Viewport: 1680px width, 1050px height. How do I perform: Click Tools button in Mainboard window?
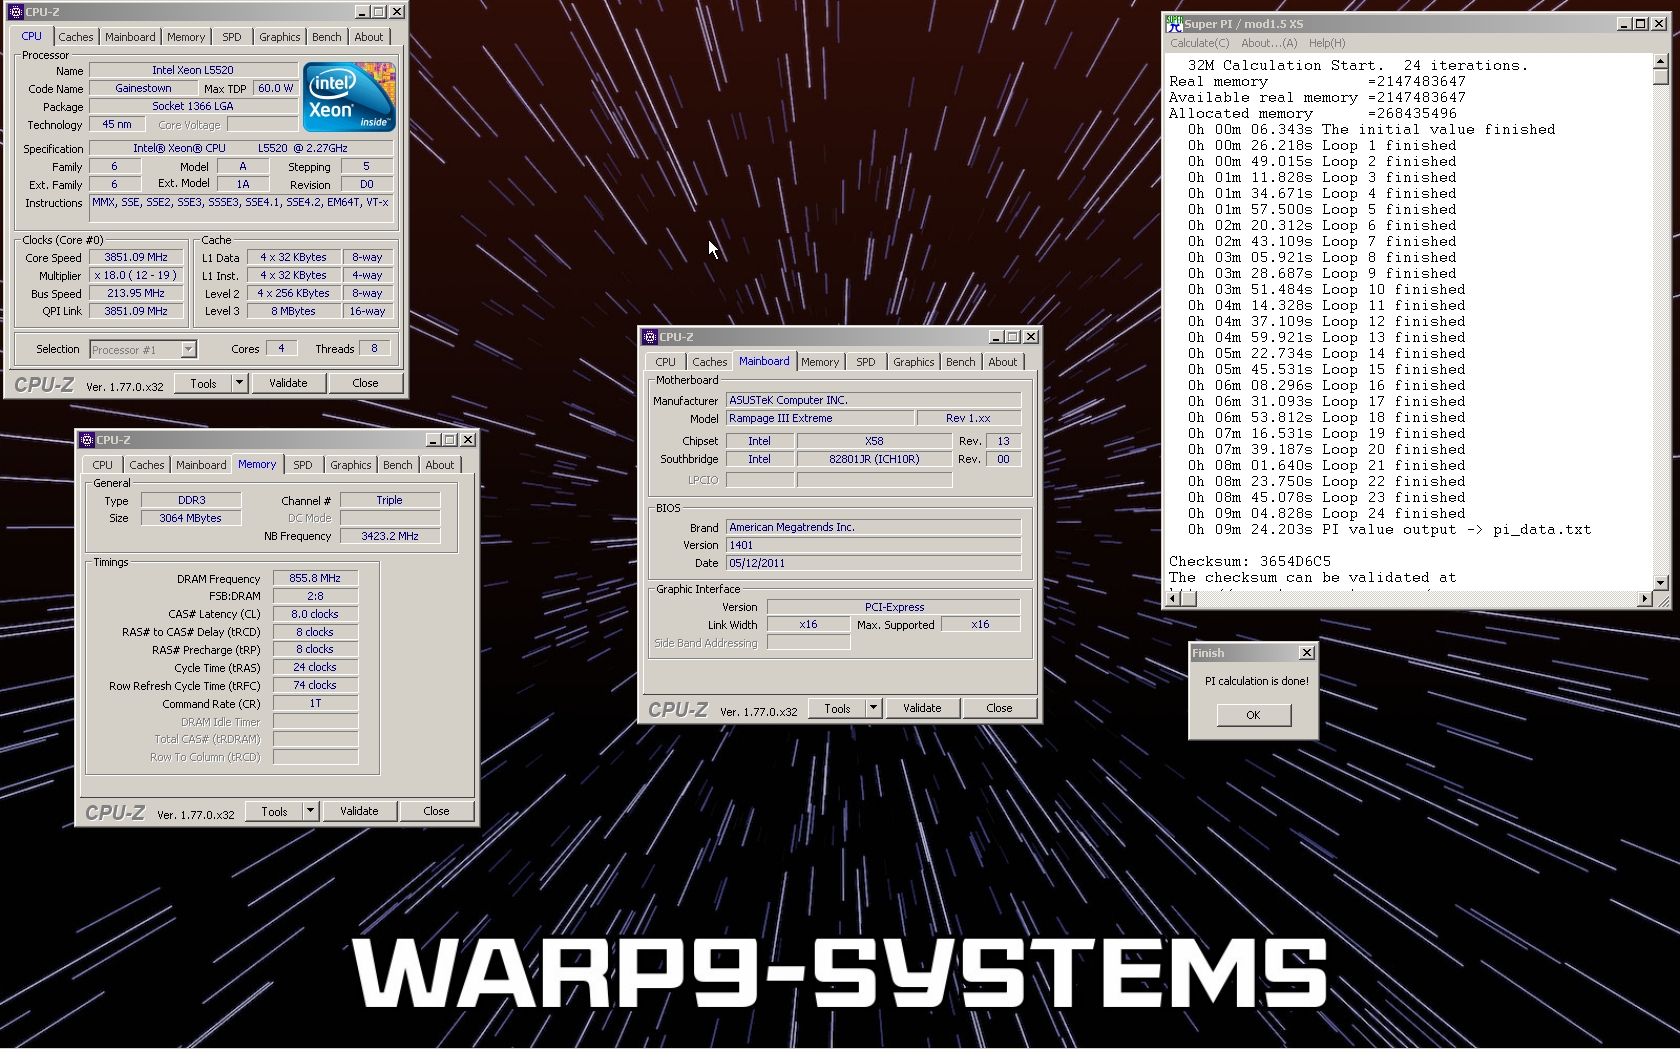(x=837, y=708)
